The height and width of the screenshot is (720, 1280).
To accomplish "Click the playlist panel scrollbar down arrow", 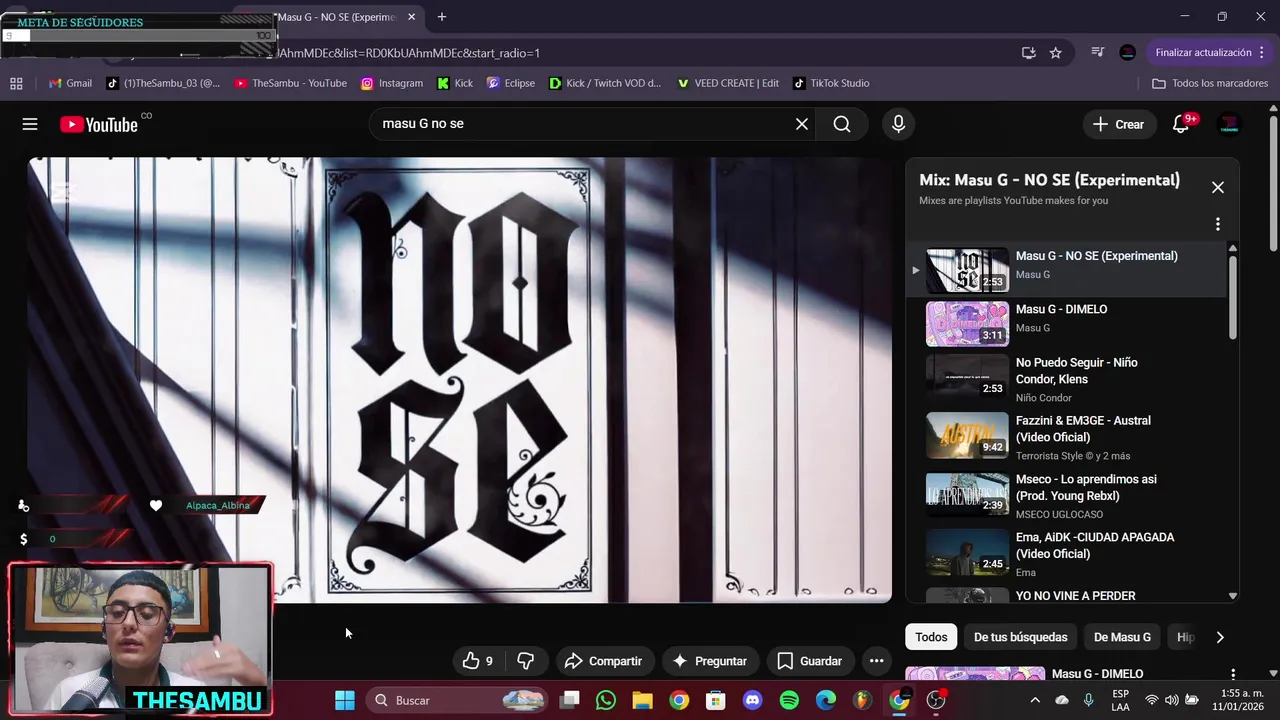I will pos(1233,596).
